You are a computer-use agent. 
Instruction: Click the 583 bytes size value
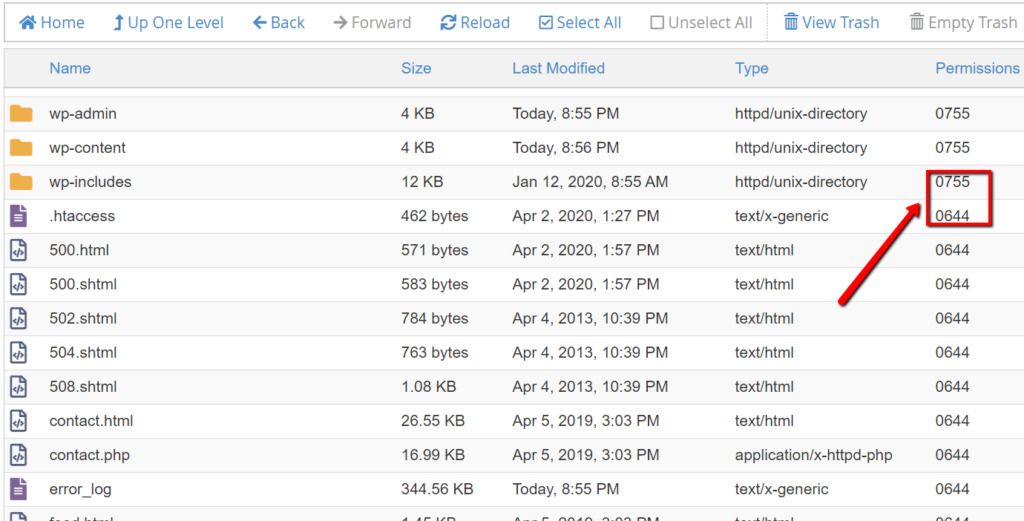point(434,284)
